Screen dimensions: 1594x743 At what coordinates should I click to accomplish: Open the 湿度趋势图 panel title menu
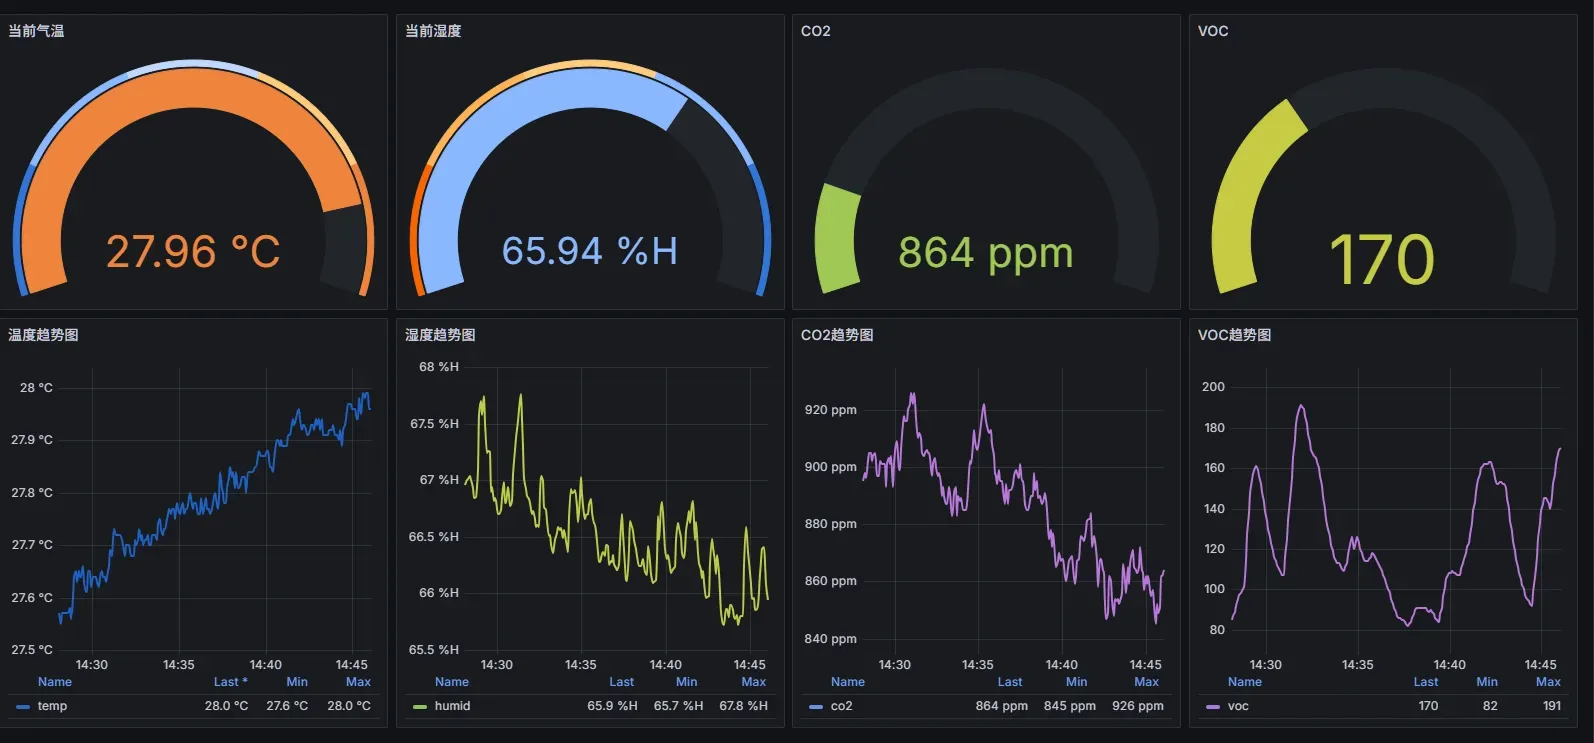coord(440,335)
